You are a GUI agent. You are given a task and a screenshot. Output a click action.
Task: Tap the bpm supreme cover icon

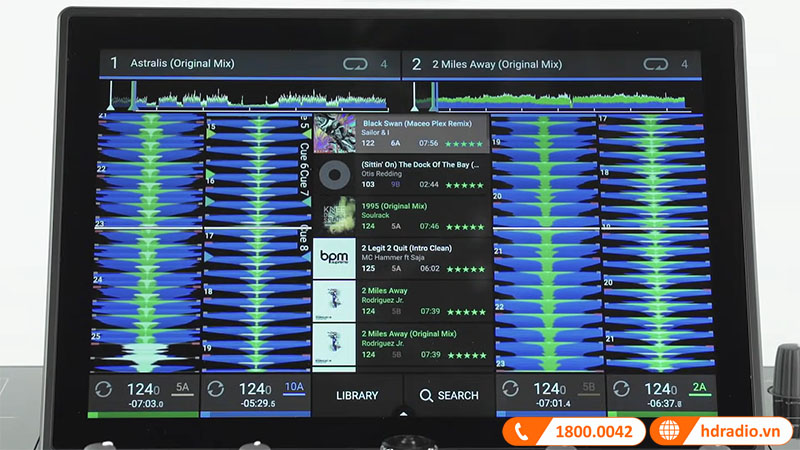333,258
